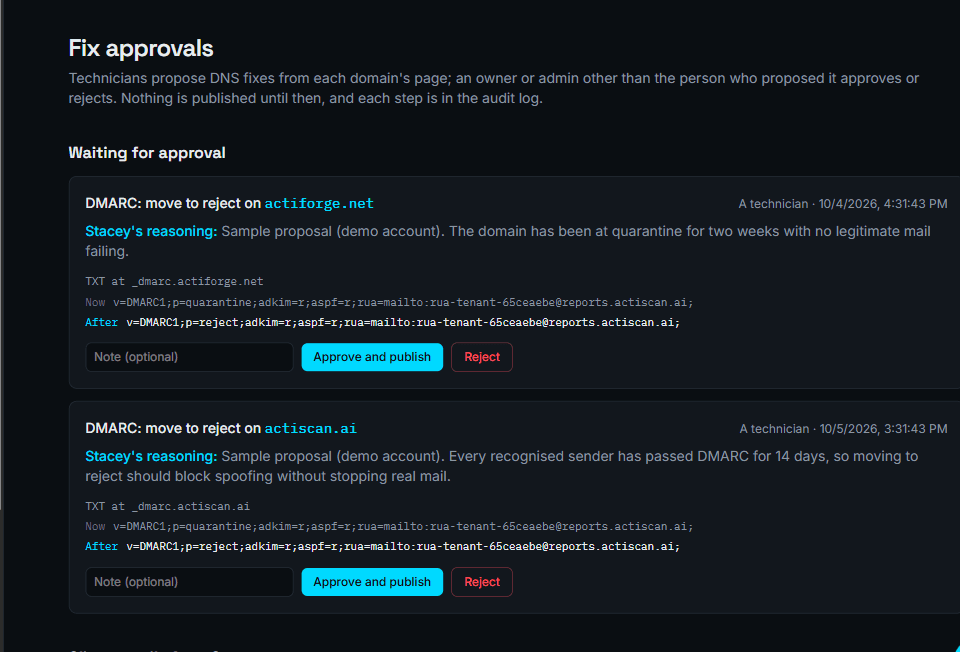The height and width of the screenshot is (652, 960).
Task: Select the Fix approvals page heading
Action: 141,48
